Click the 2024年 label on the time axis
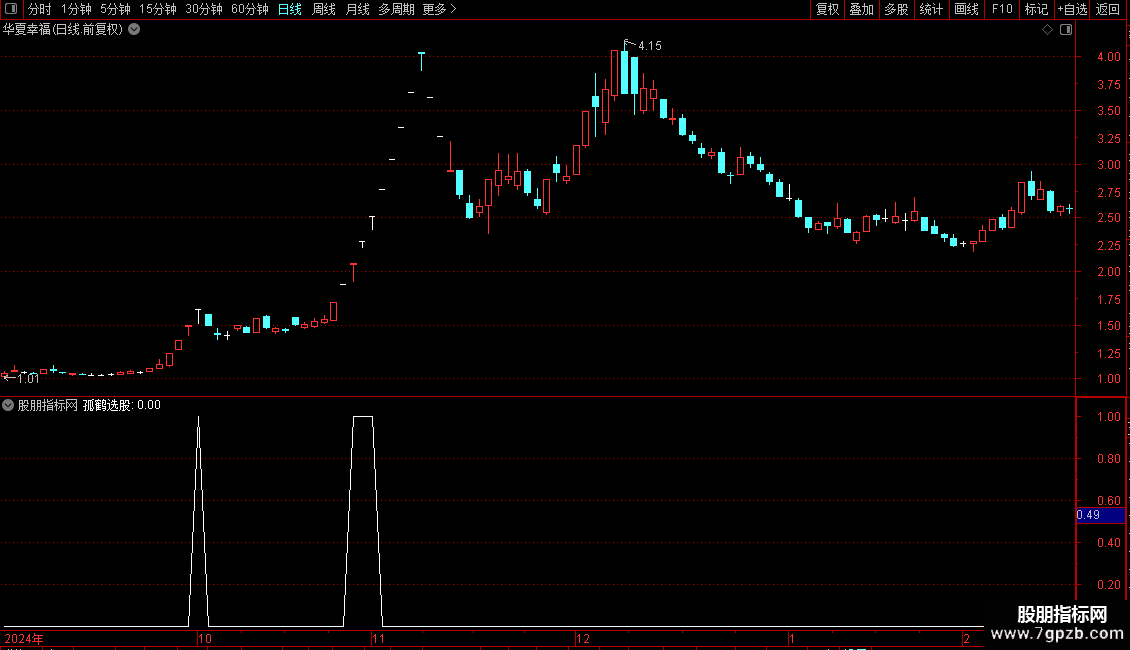The image size is (1130, 650). 24,638
